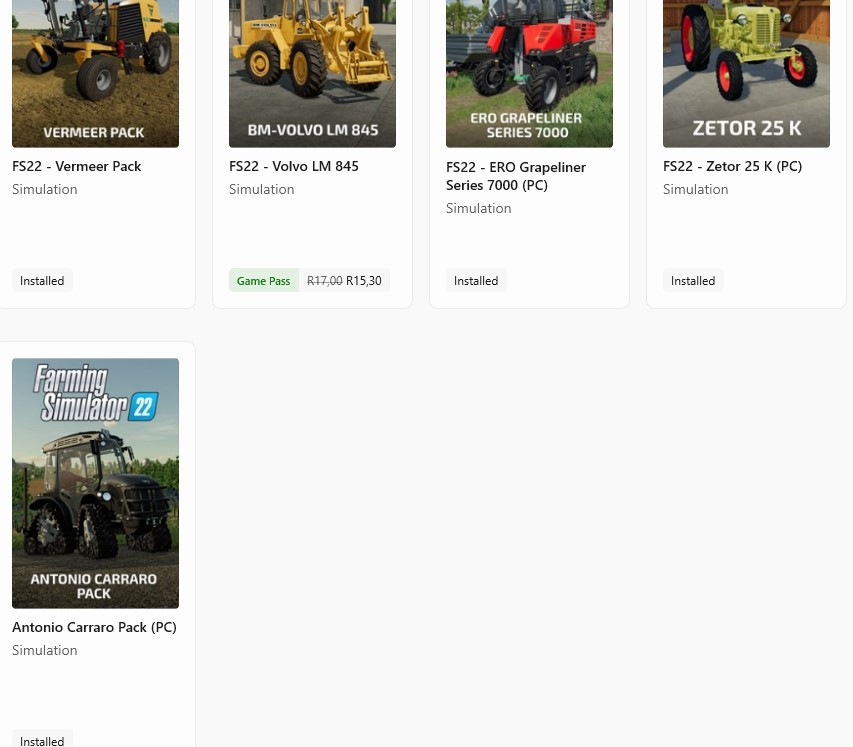Click the Game Pass badge on Volvo card
Screen dimensions: 853x747
(x=264, y=281)
